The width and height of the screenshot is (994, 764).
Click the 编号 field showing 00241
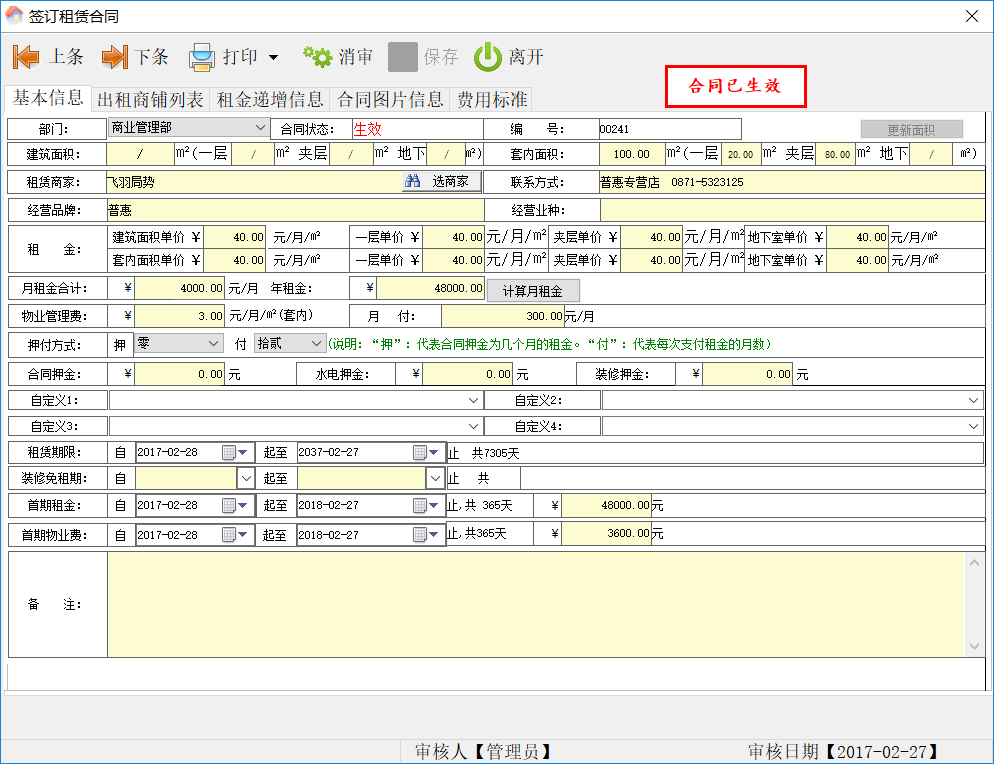(669, 129)
